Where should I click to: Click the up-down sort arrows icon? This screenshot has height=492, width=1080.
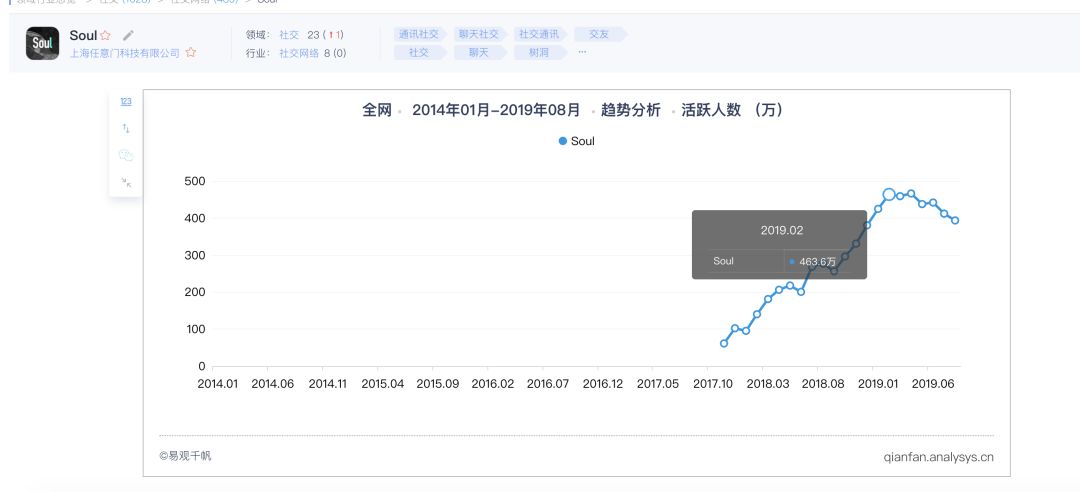click(126, 129)
